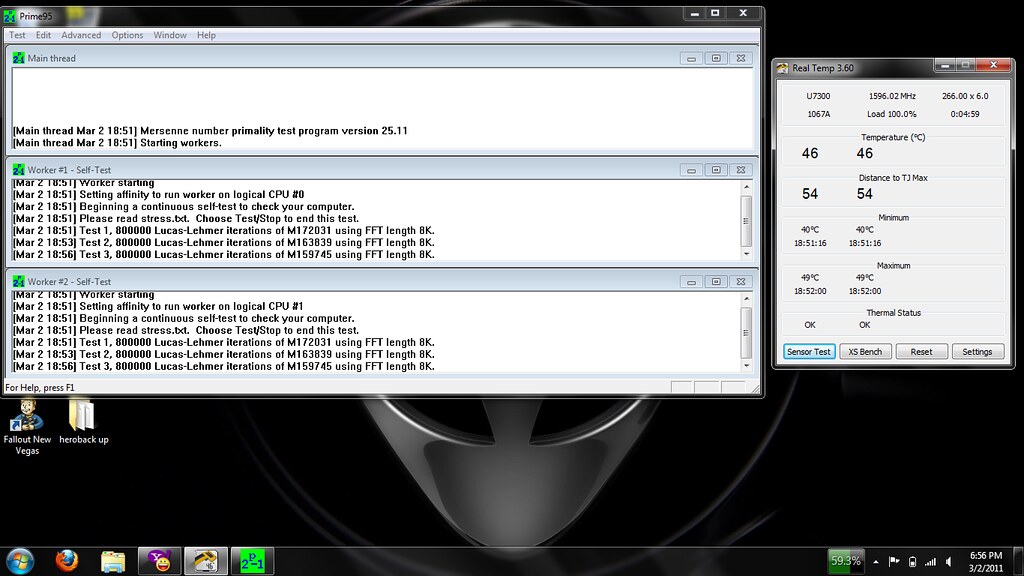Click the Real Temp title bar icon
The image size is (1024, 576).
pyautogui.click(x=782, y=68)
